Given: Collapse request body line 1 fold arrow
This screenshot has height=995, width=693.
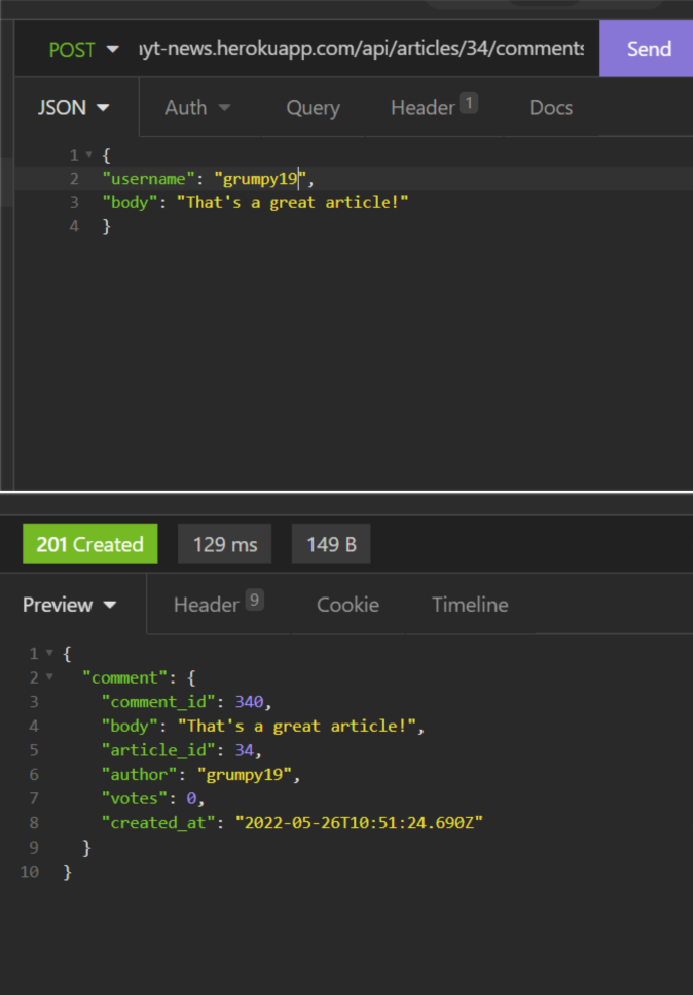Looking at the screenshot, I should click(x=89, y=155).
